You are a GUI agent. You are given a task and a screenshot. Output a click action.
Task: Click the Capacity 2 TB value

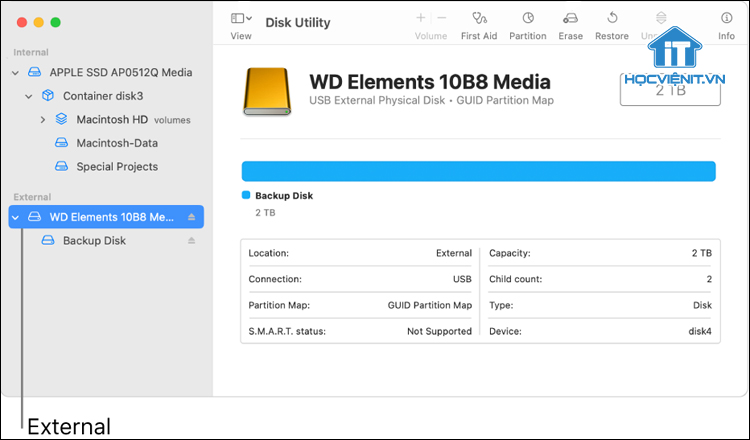point(701,253)
